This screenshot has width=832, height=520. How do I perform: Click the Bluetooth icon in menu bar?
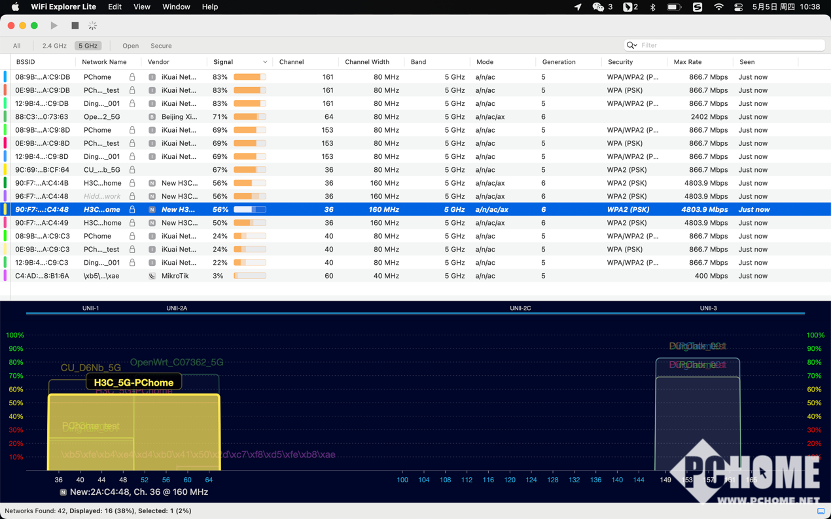click(653, 7)
